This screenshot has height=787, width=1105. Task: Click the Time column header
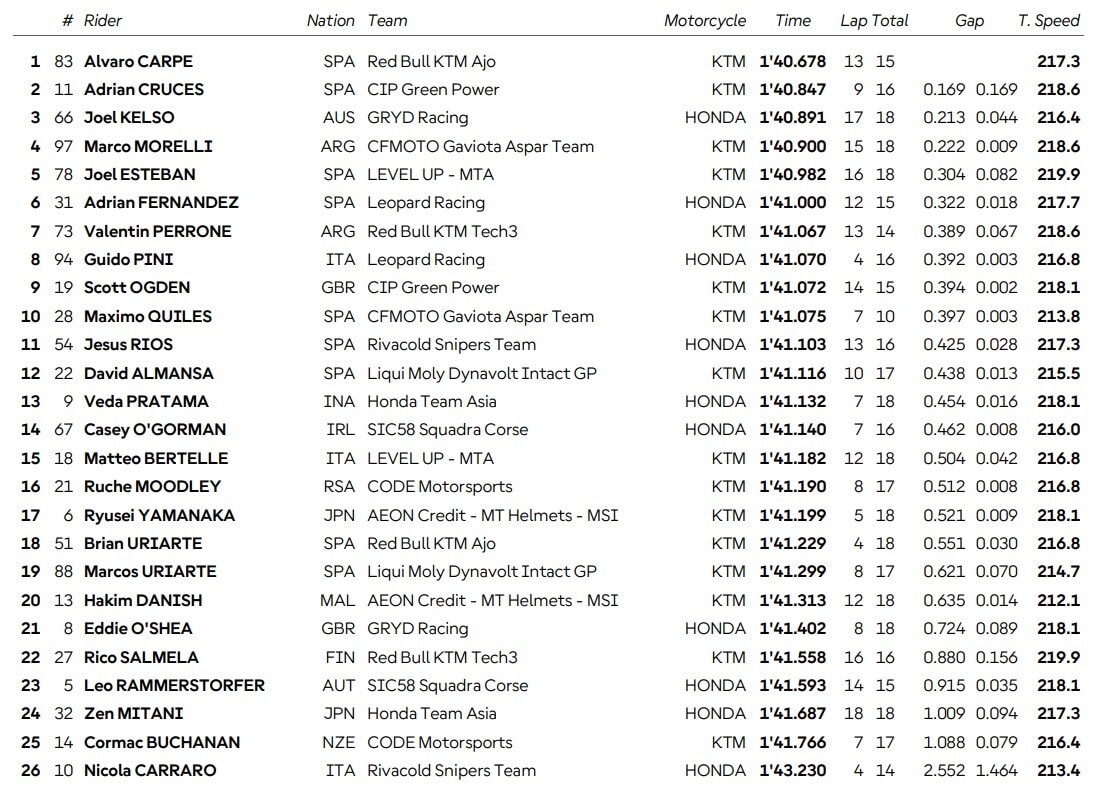click(793, 20)
